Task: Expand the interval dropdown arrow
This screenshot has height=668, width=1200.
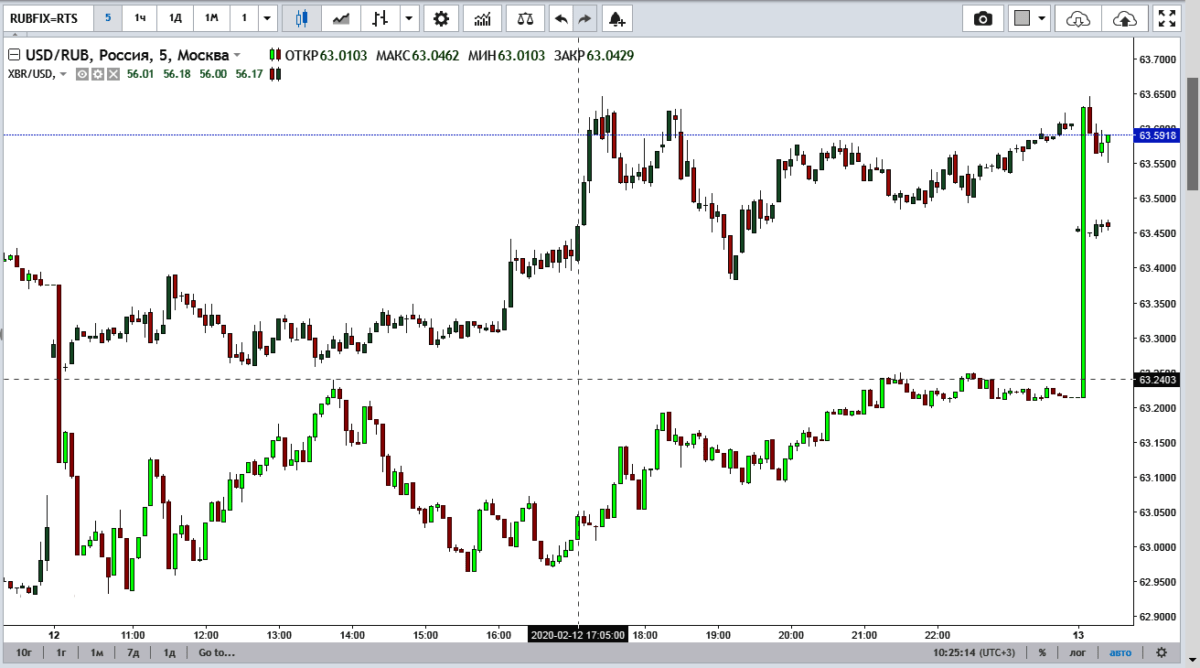Action: pyautogui.click(x=266, y=18)
